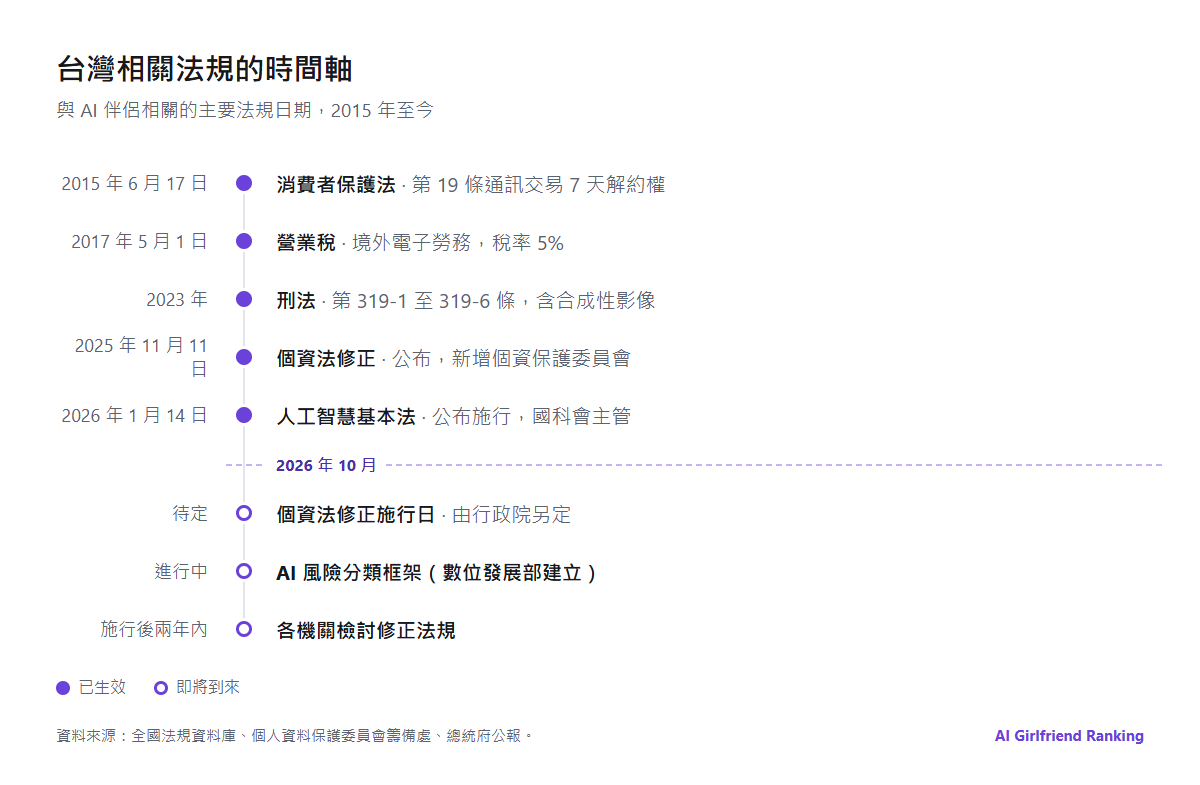Click the AI 風險分類框架 entry text
The height and width of the screenshot is (785, 1200).
point(437,573)
